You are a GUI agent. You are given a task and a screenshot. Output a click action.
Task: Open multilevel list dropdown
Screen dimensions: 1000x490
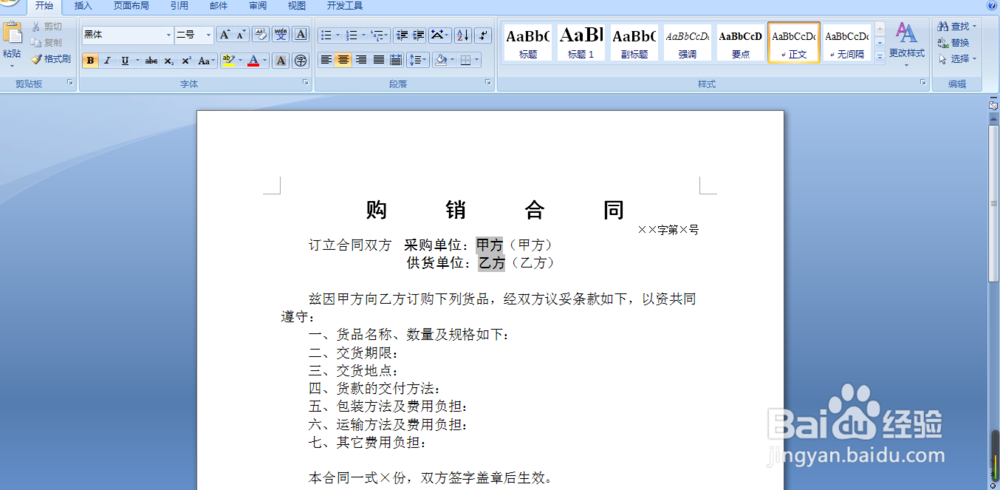[x=387, y=34]
